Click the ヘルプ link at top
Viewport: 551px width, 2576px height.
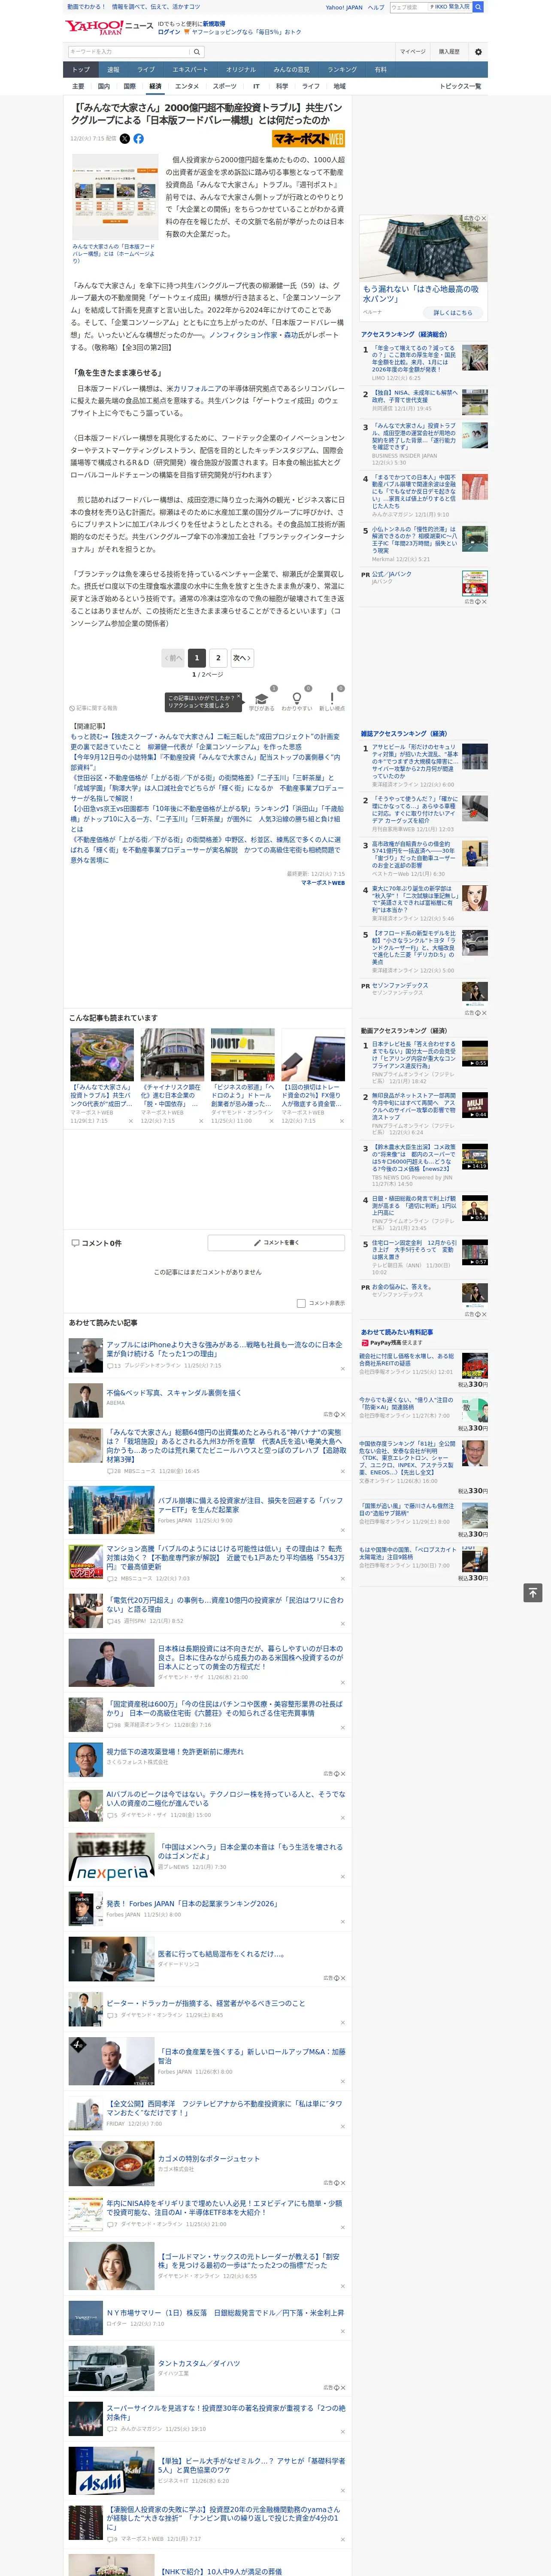[x=375, y=7]
